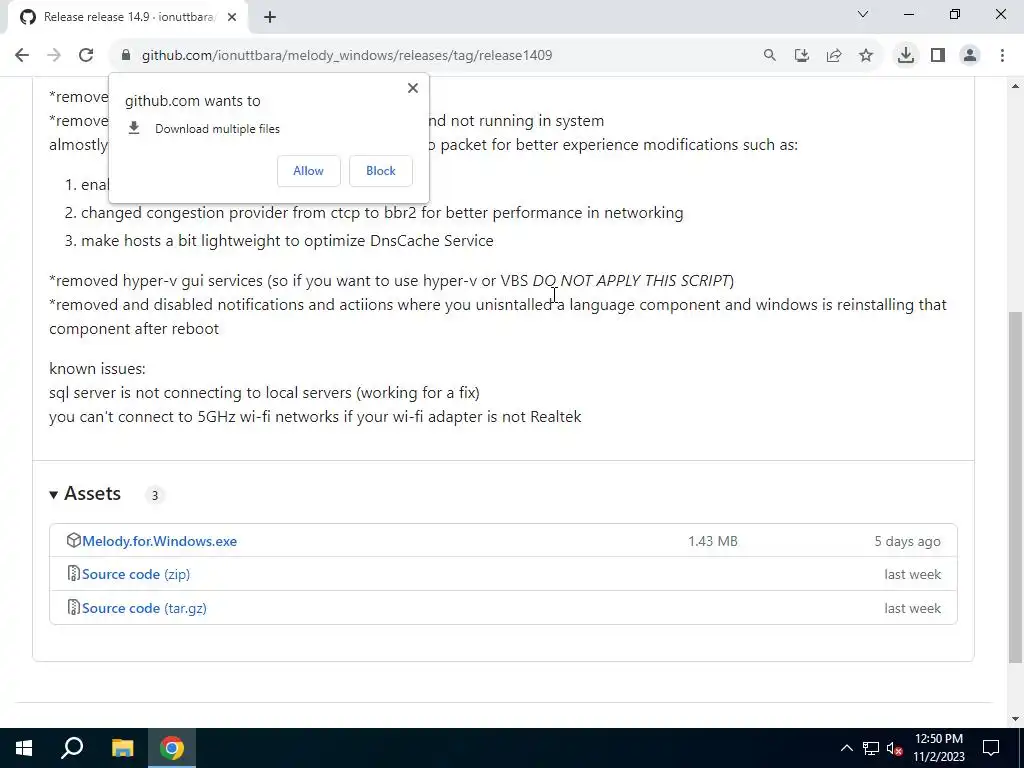Open Windows taskbar search
1024x768 pixels.
point(72,748)
